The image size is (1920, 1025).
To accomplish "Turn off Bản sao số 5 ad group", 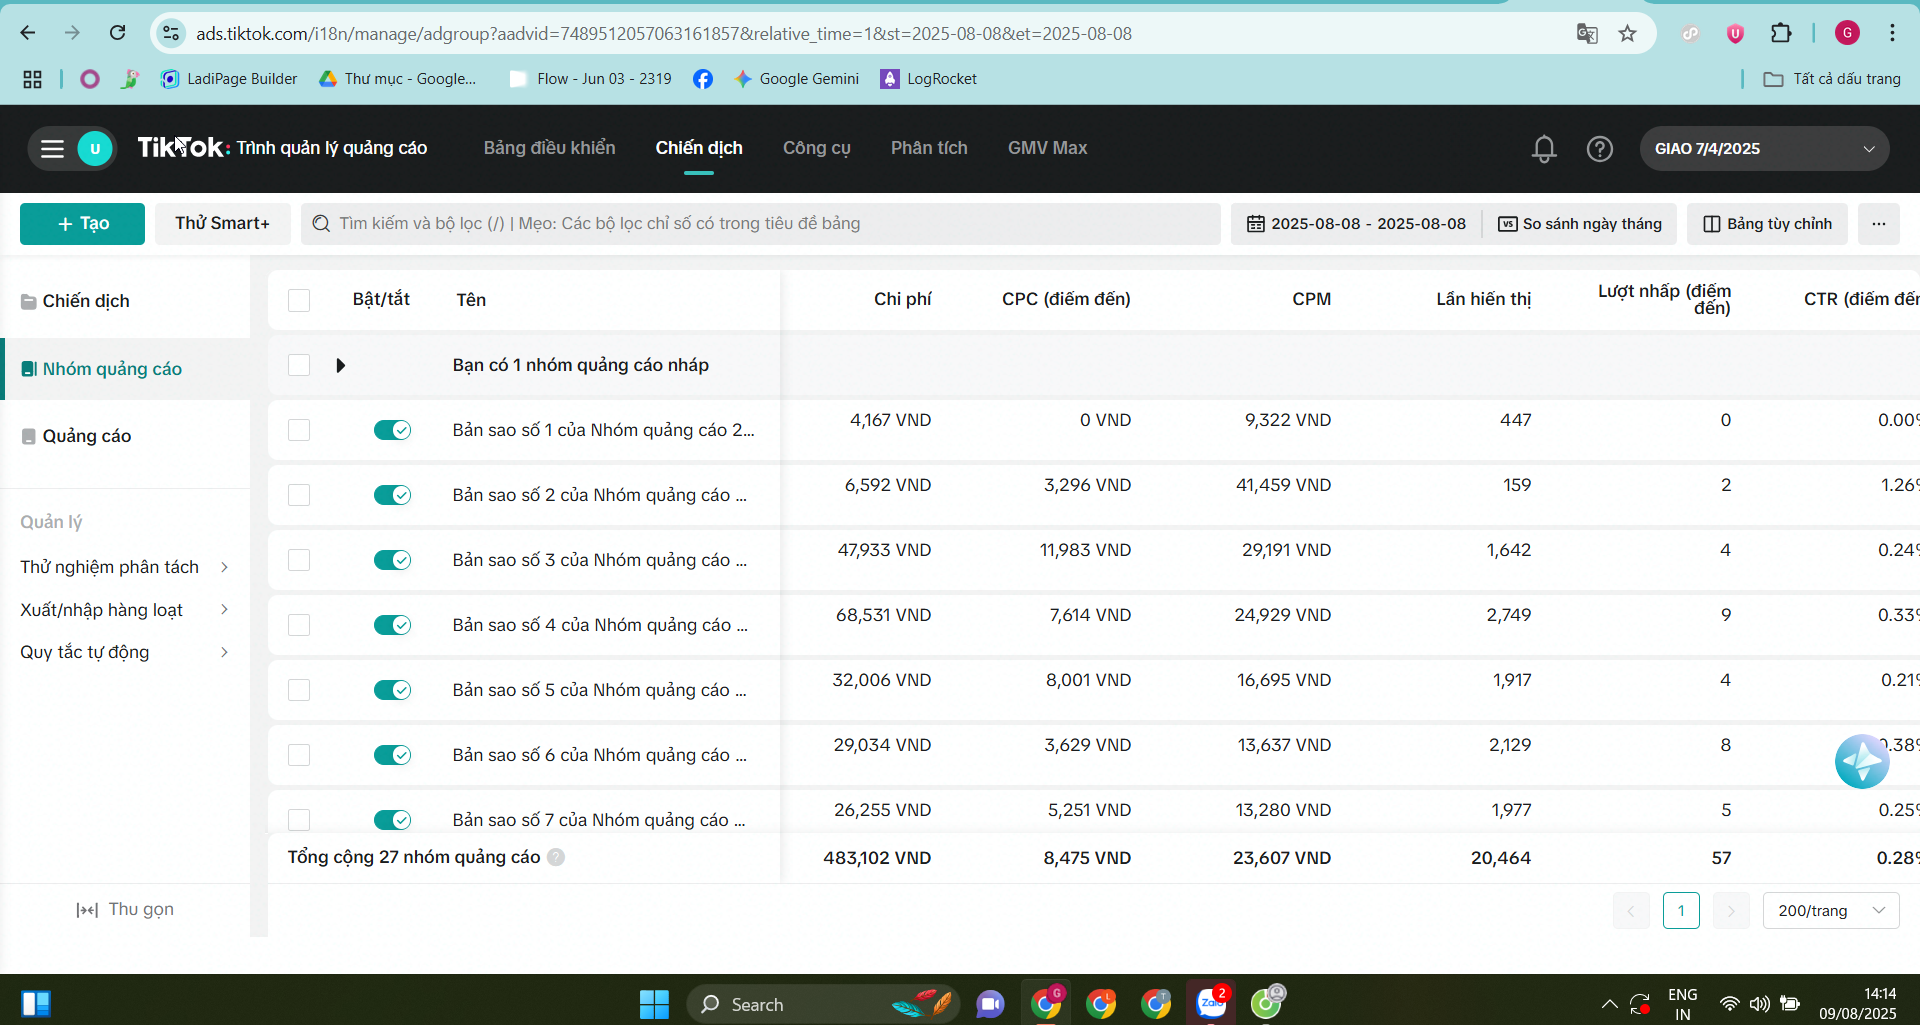I will coord(392,690).
